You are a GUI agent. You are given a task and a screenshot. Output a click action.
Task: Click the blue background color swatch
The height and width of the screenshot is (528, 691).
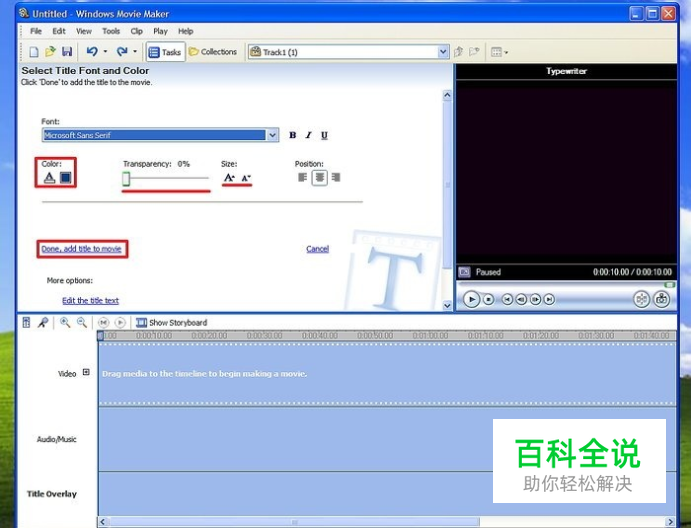point(66,178)
